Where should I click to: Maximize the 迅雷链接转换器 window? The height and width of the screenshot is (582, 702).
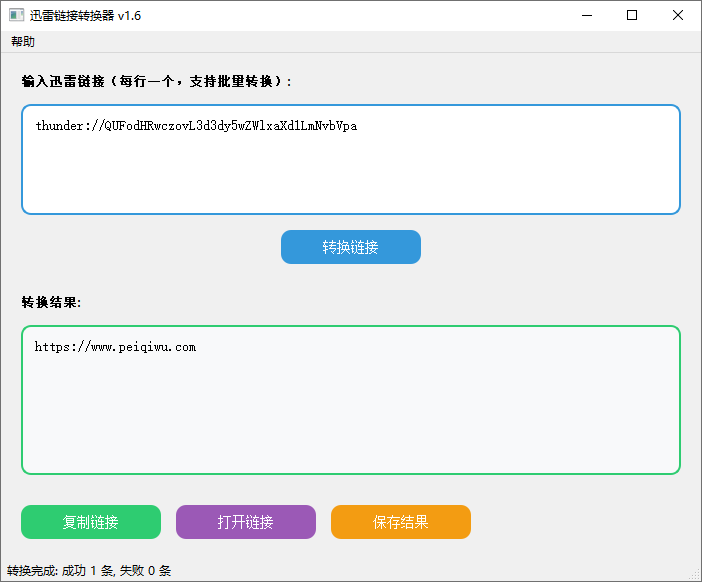click(x=632, y=15)
